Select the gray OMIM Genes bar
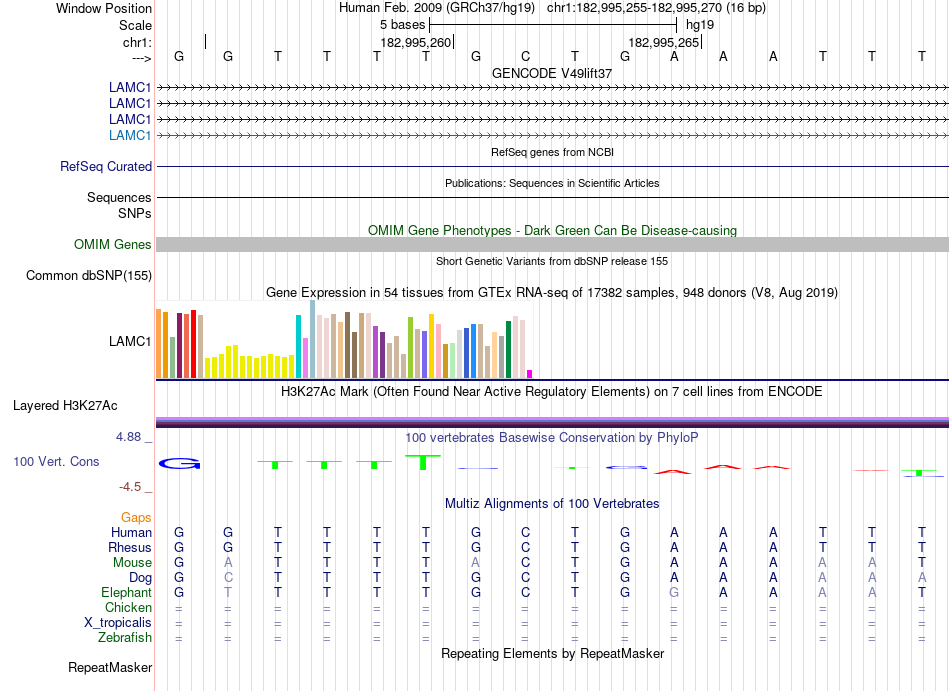The image size is (950, 691). 552,244
